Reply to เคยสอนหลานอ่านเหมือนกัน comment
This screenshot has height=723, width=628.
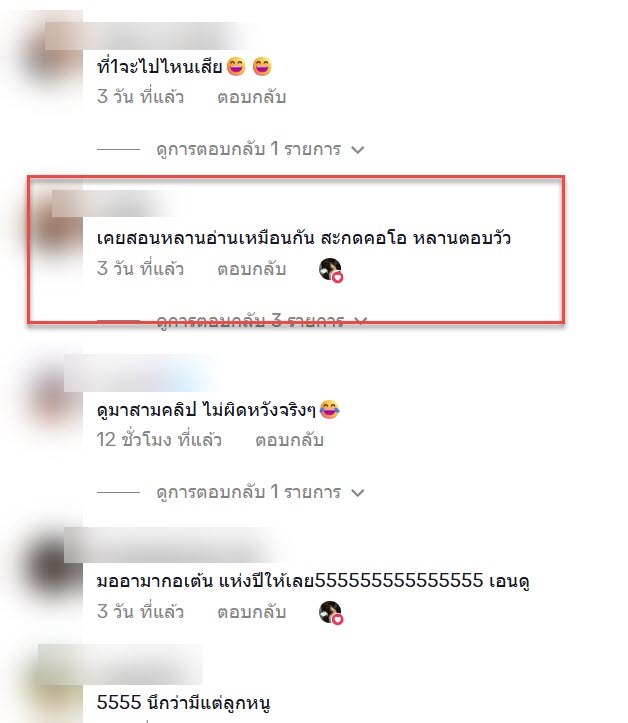click(x=252, y=269)
